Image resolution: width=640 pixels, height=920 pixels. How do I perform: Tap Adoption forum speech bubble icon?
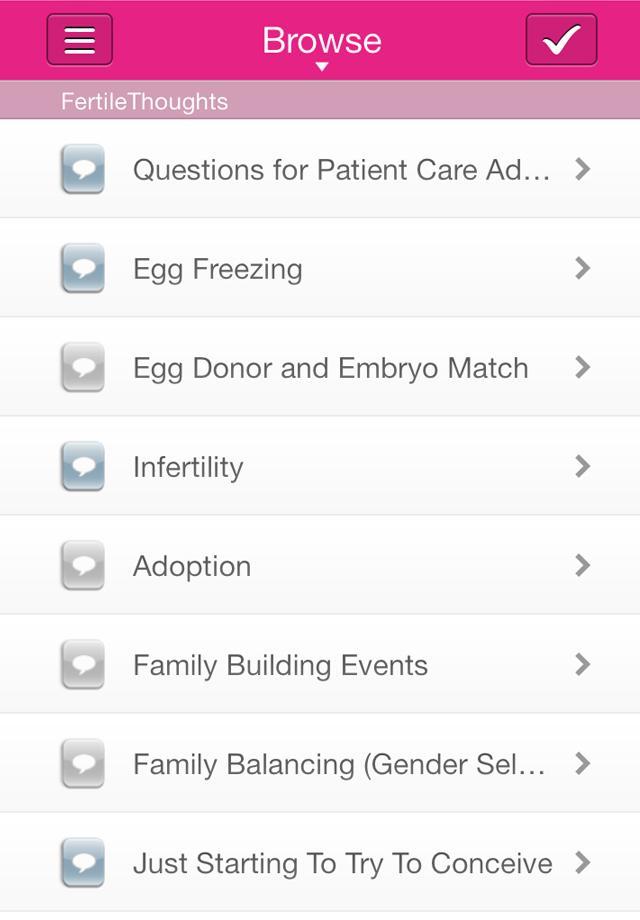(82, 566)
